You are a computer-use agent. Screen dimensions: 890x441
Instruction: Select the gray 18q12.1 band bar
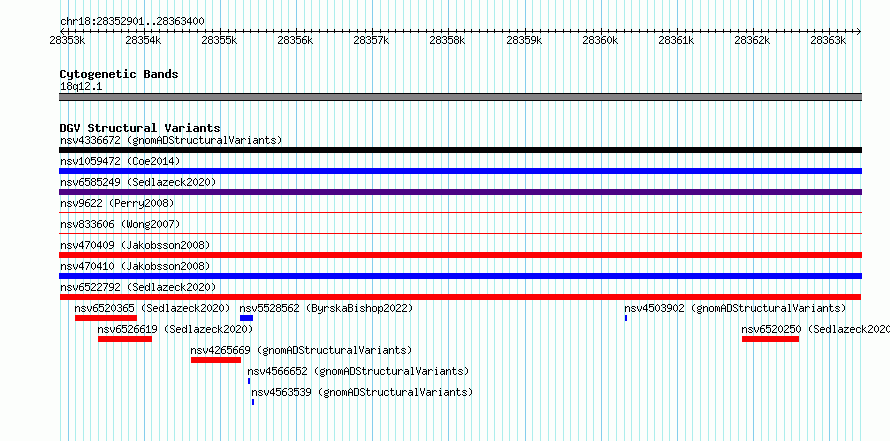point(460,97)
